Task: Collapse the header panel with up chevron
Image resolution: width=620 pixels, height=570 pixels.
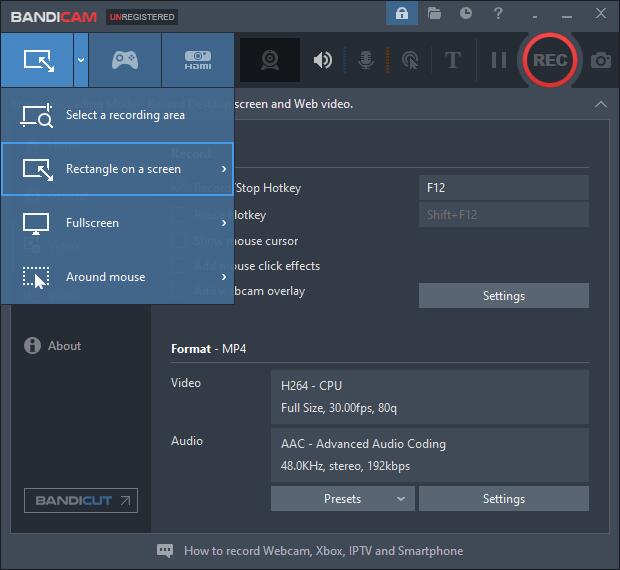Action: click(x=600, y=104)
